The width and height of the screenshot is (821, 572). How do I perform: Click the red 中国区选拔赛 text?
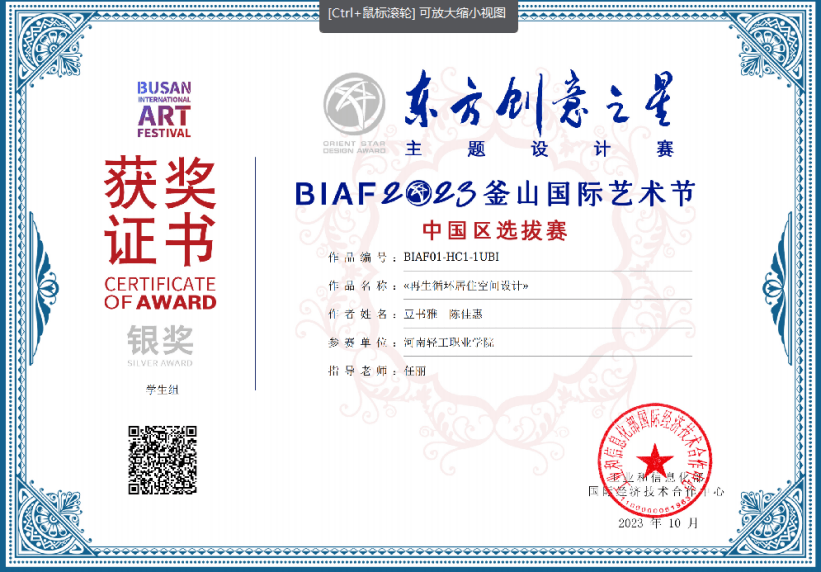(495, 230)
